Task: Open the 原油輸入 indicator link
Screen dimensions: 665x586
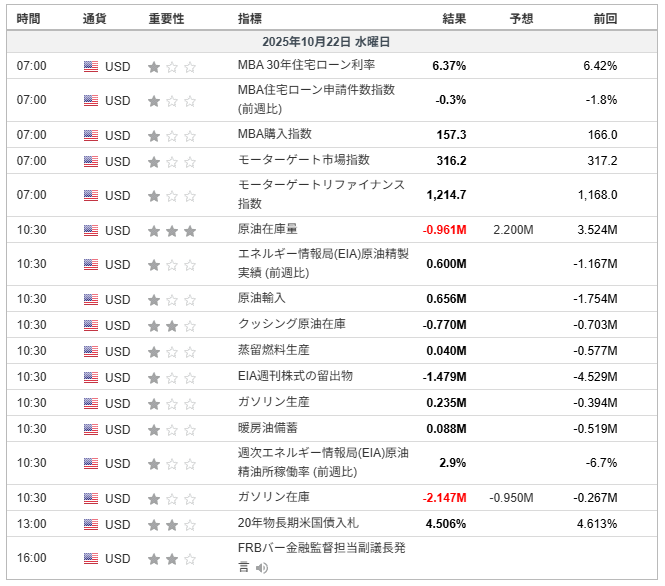Action: tap(261, 298)
